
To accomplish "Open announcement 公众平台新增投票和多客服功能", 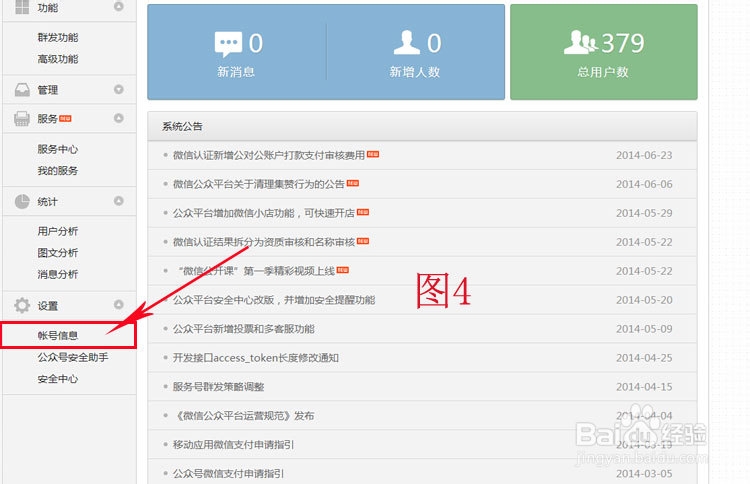I will point(243,329).
